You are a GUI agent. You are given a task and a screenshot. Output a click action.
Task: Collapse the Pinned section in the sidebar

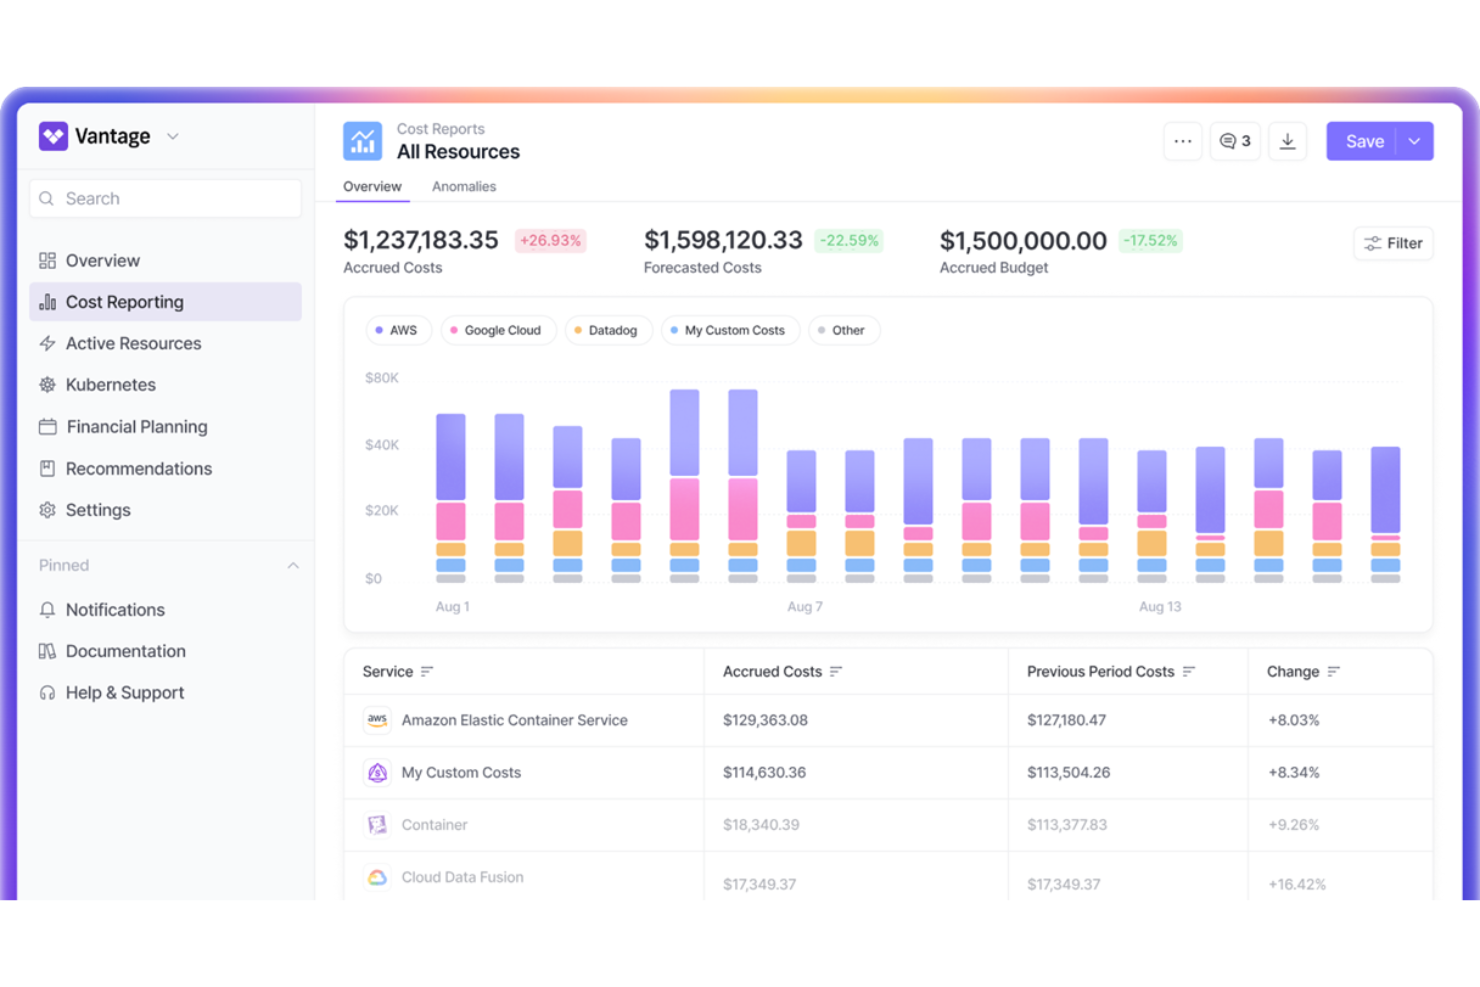click(x=293, y=565)
